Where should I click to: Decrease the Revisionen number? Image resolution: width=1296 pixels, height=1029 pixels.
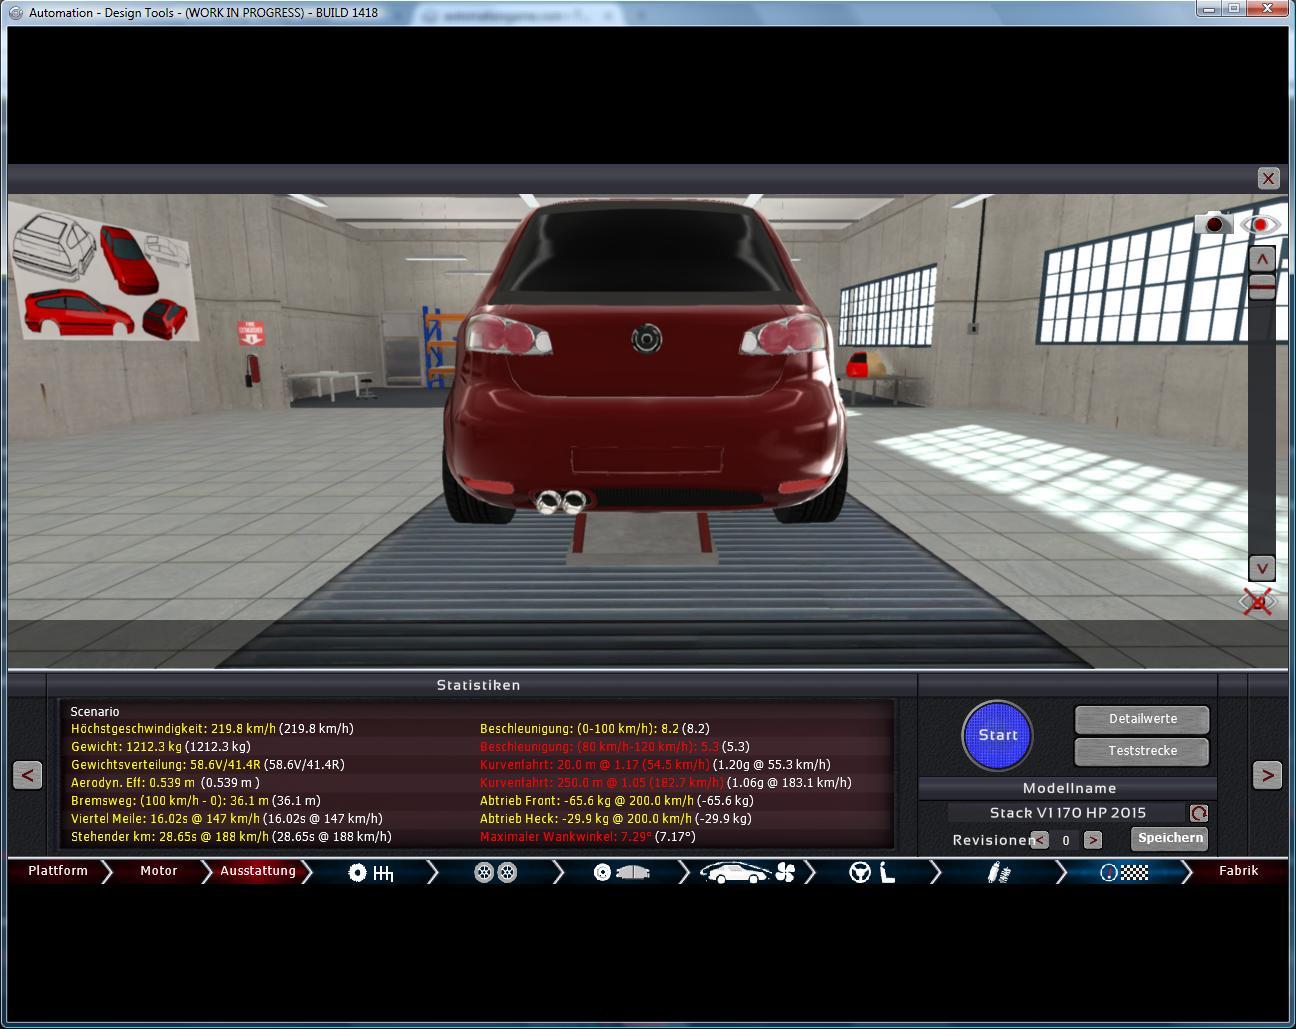[x=1040, y=840]
